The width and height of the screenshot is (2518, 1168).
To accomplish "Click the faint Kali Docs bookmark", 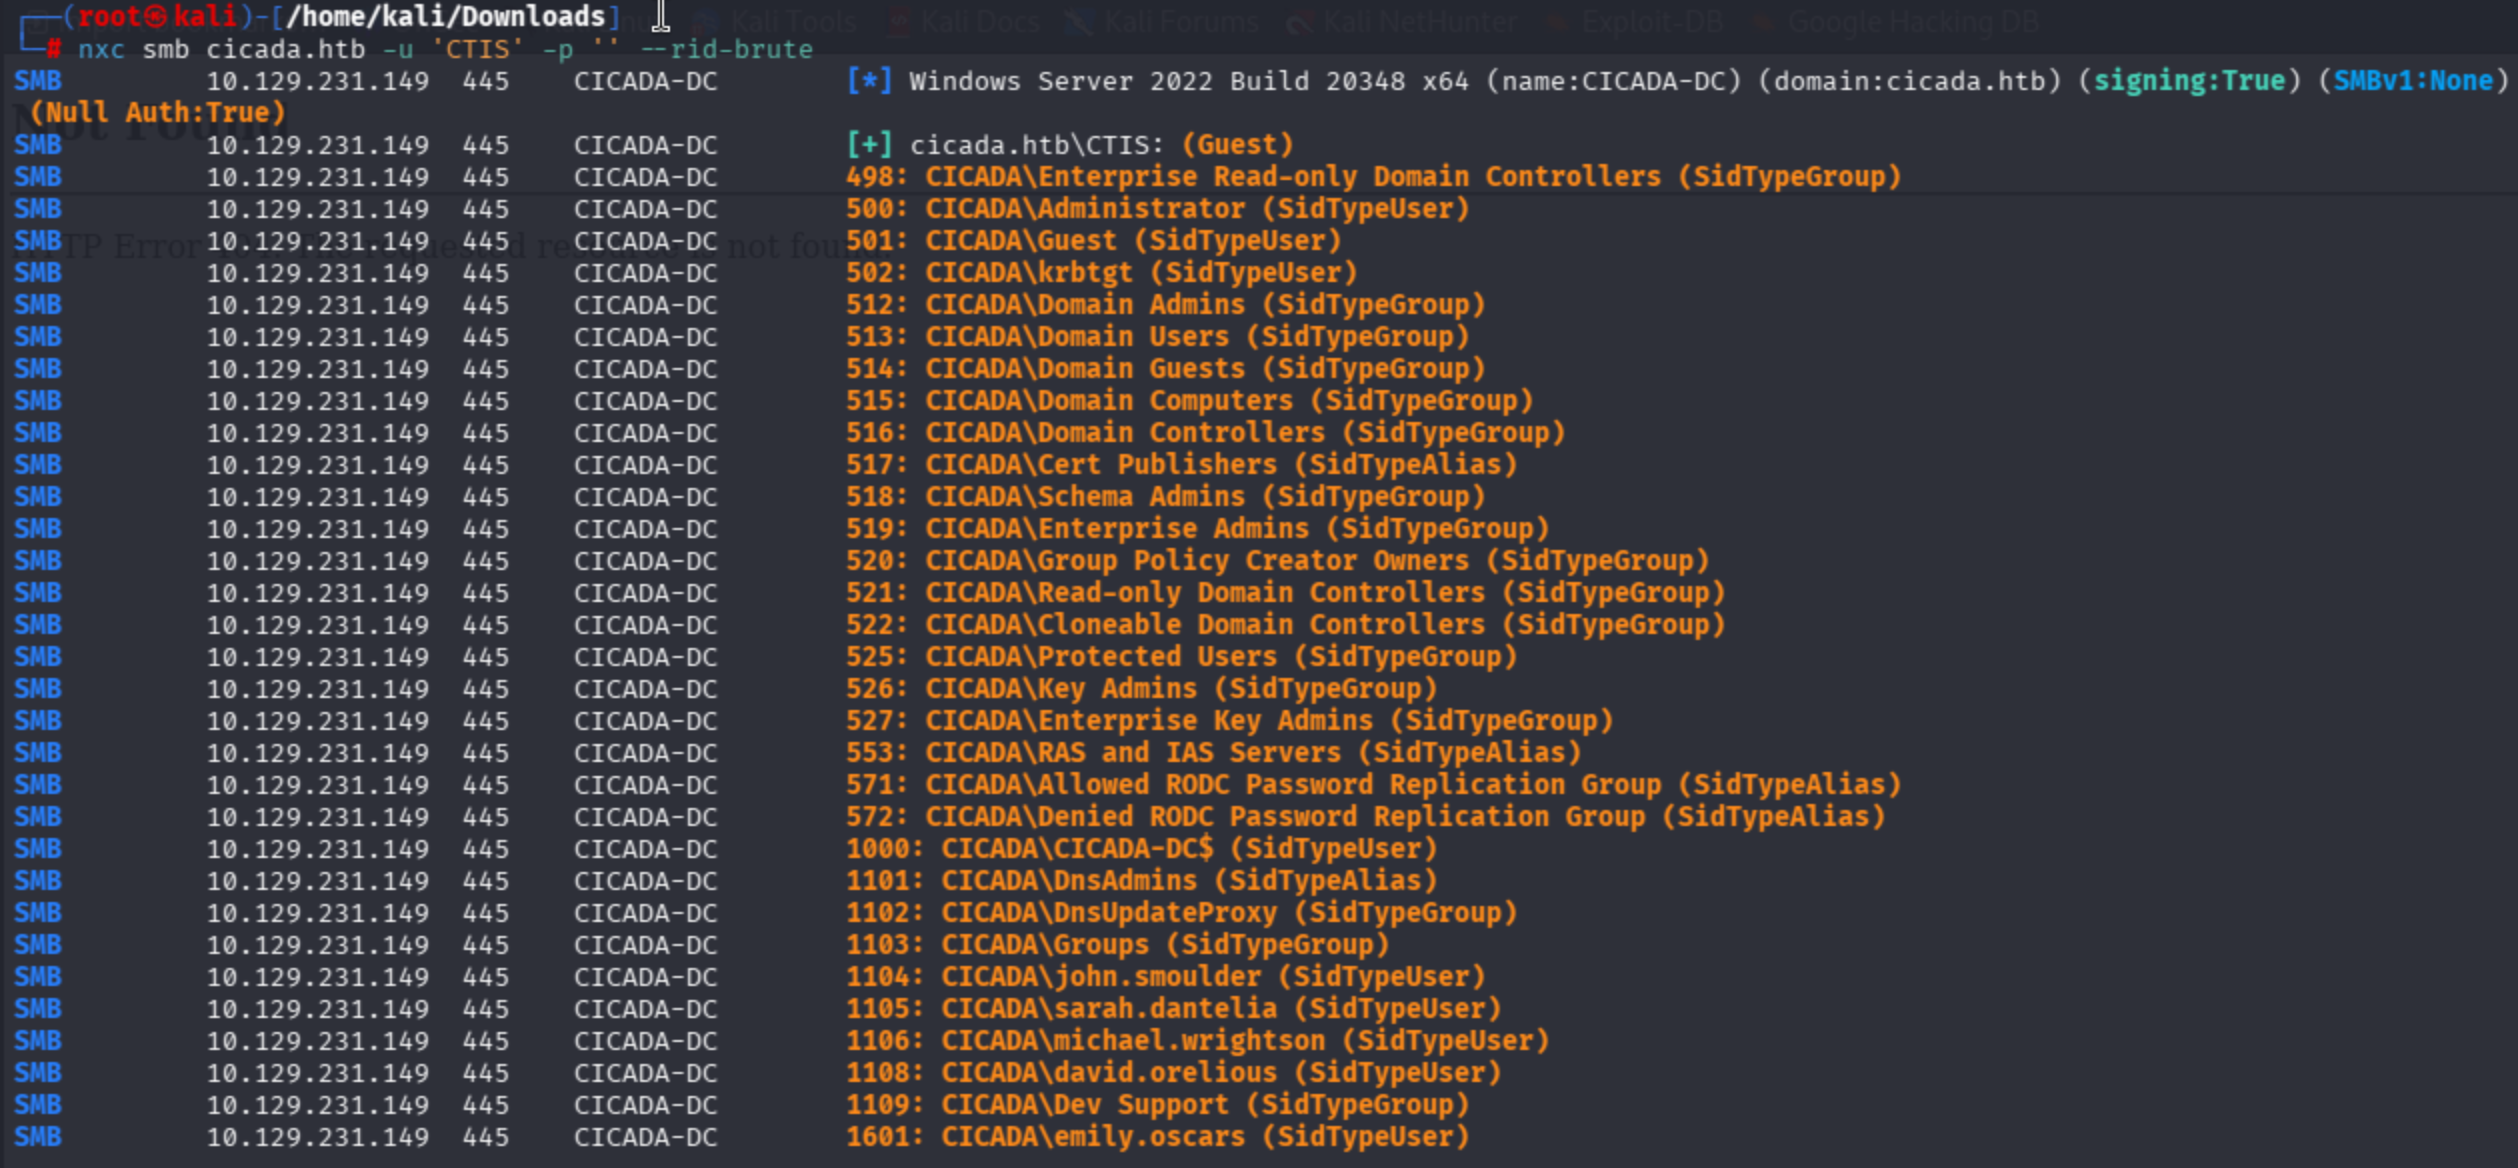I will point(979,21).
